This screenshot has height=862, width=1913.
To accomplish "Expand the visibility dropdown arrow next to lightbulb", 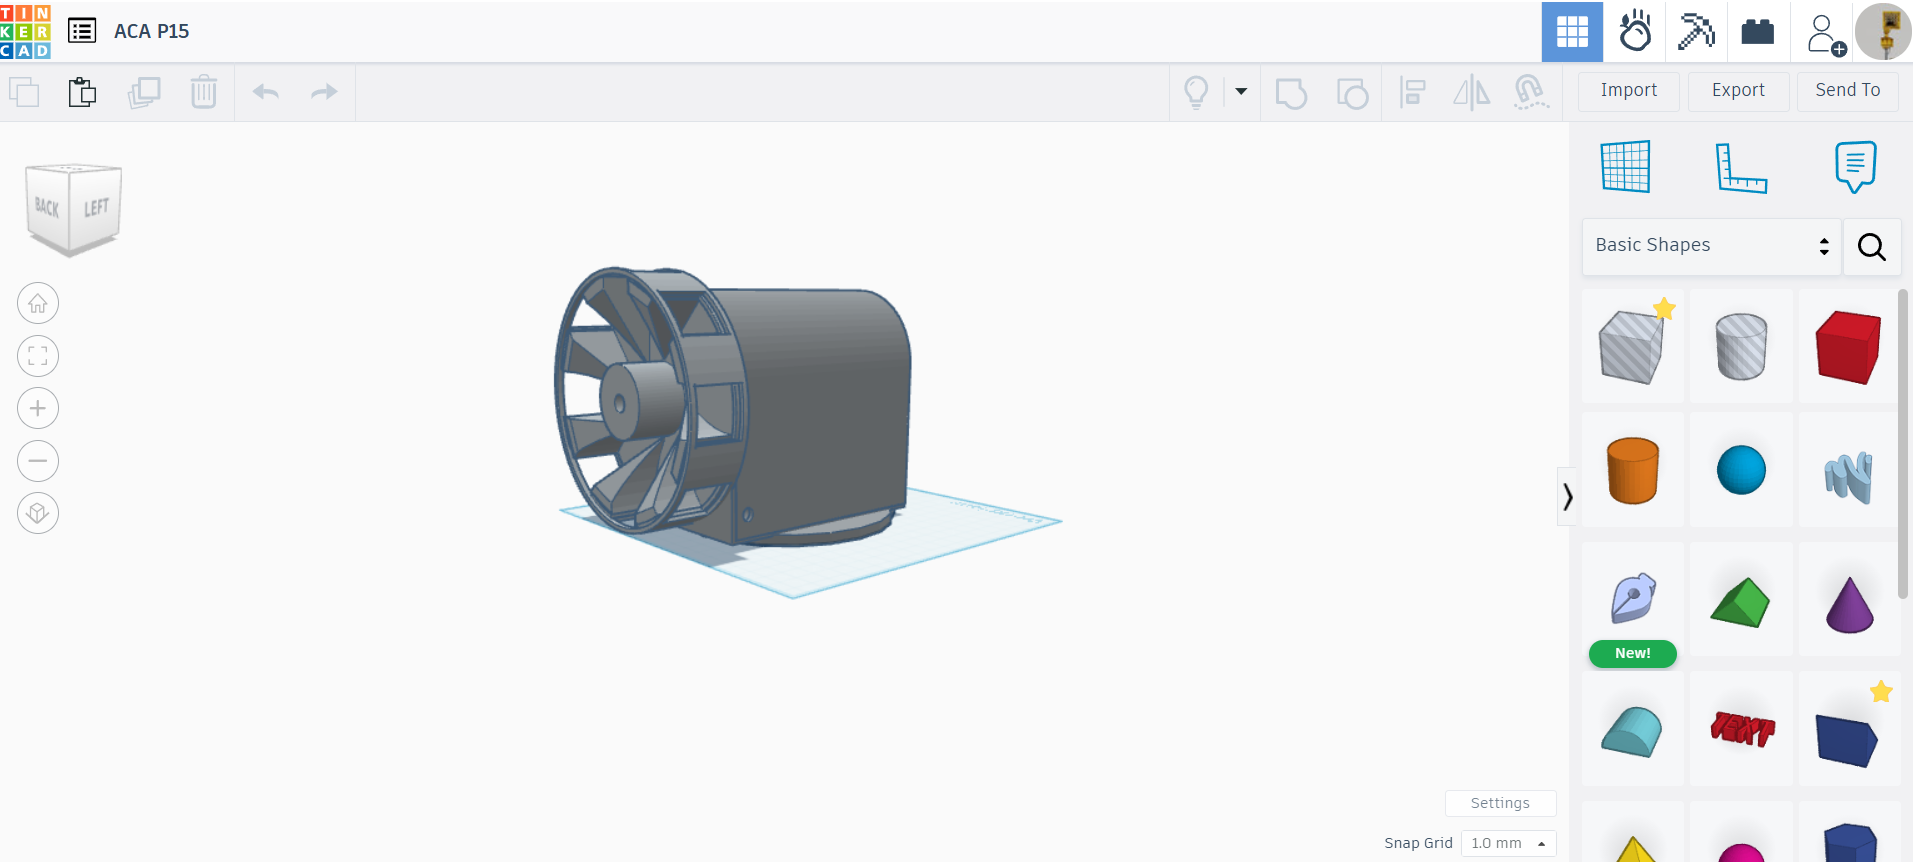I will click(x=1241, y=91).
